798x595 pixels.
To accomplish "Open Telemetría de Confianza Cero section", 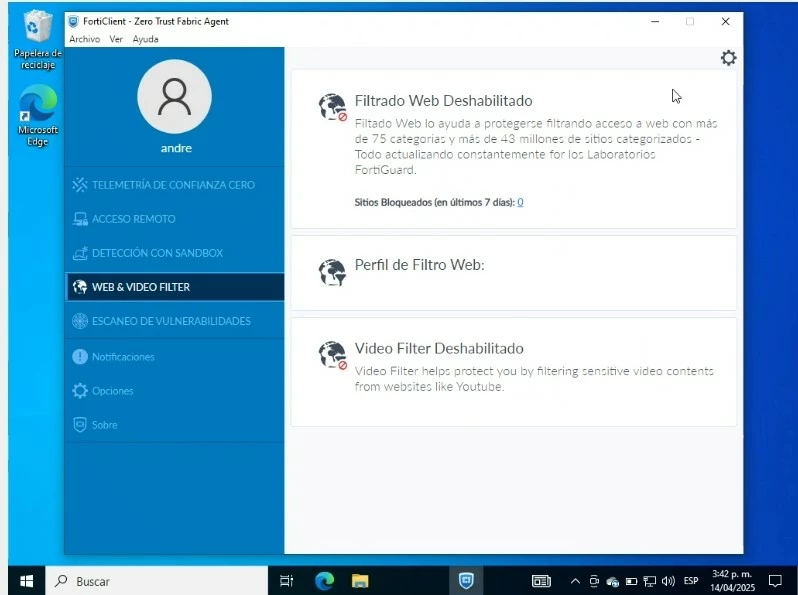I will pyautogui.click(x=175, y=185).
